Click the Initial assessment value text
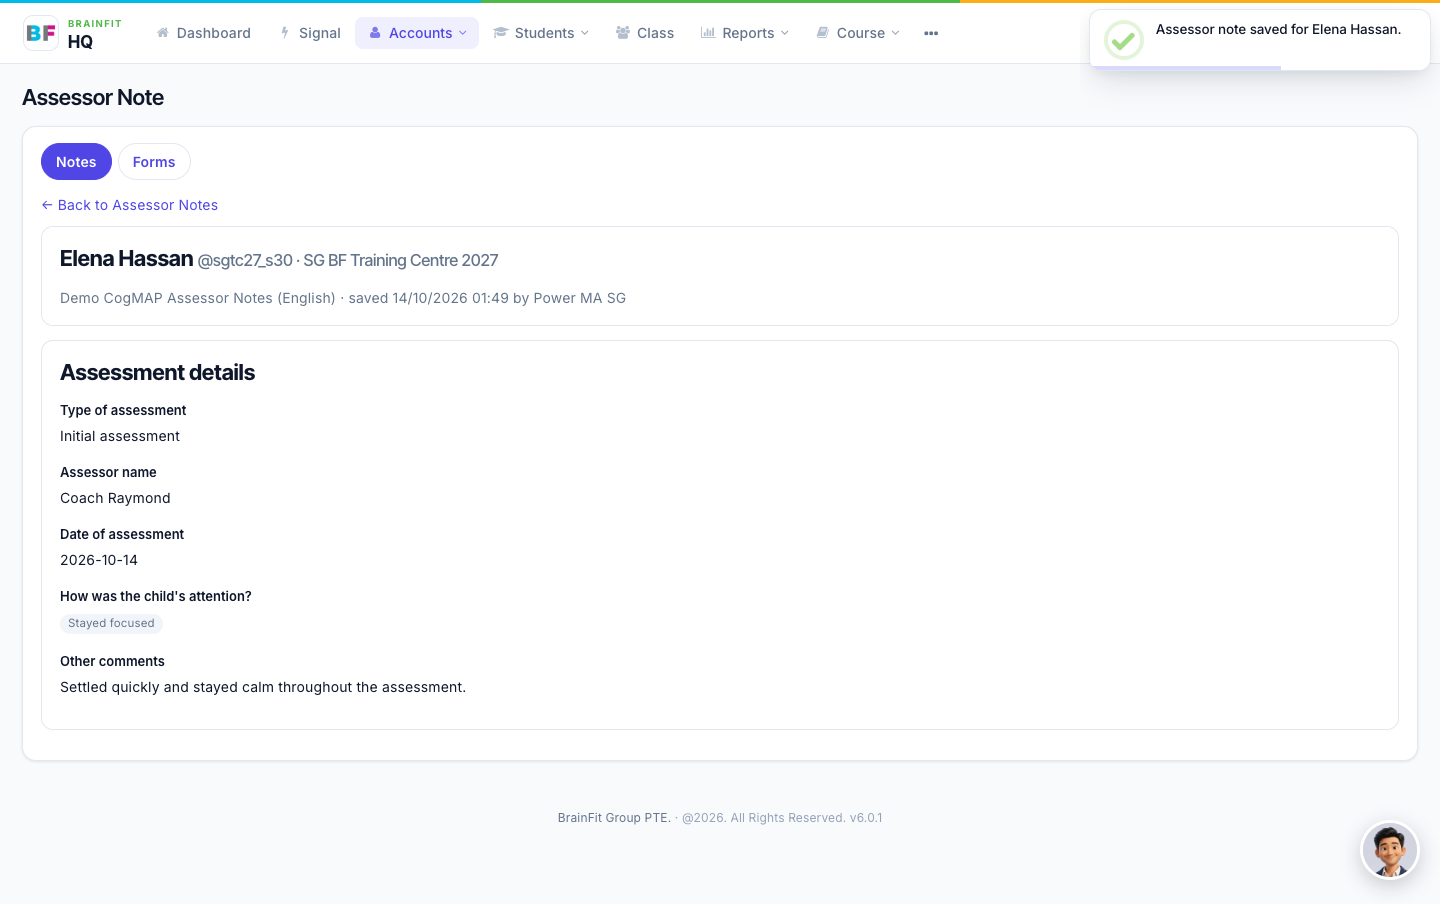 (120, 436)
